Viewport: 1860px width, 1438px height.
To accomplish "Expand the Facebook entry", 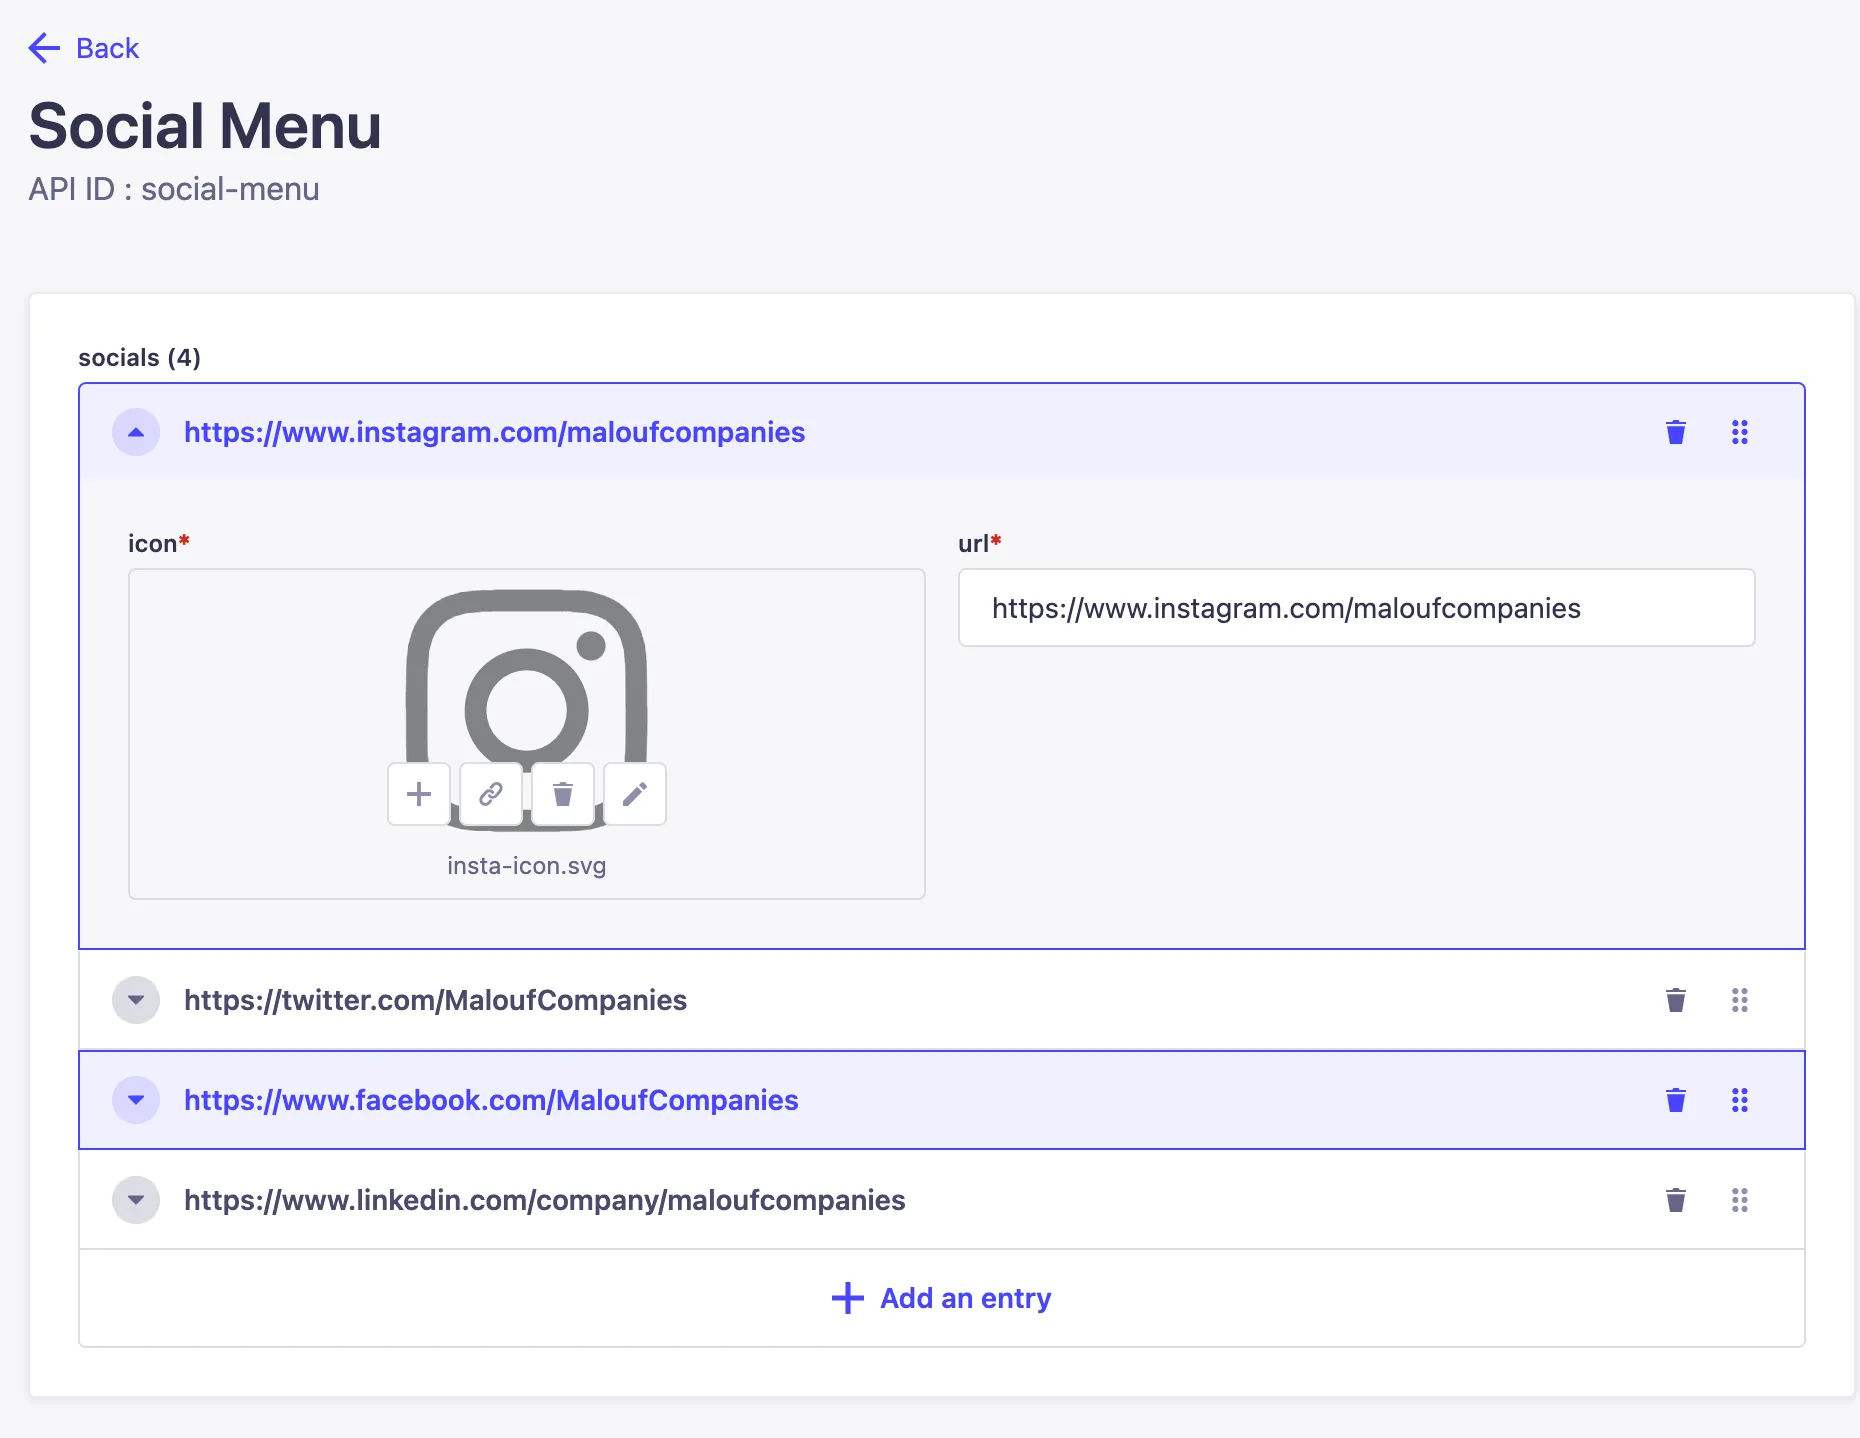I will (135, 1100).
